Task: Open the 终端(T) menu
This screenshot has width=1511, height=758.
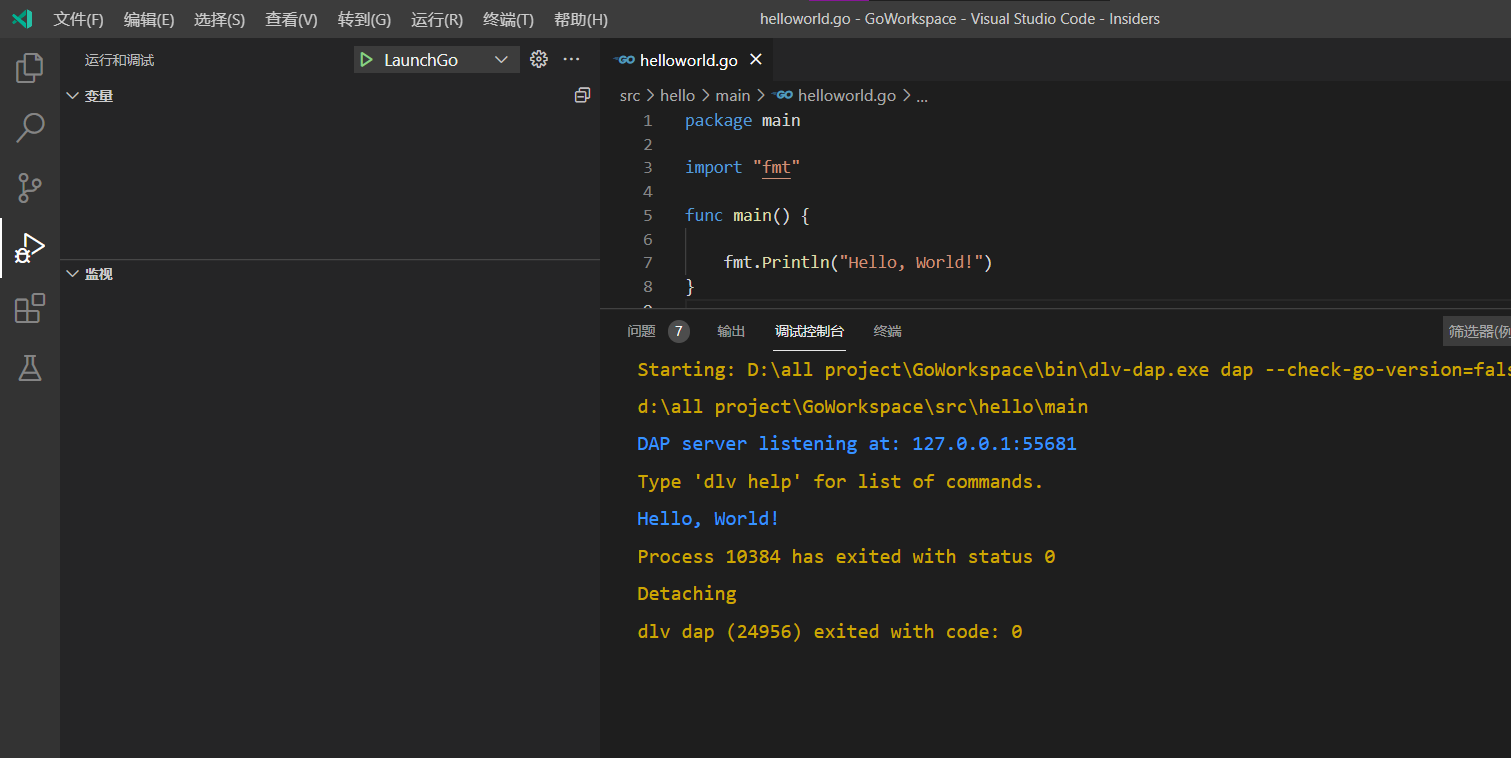Action: tap(508, 19)
